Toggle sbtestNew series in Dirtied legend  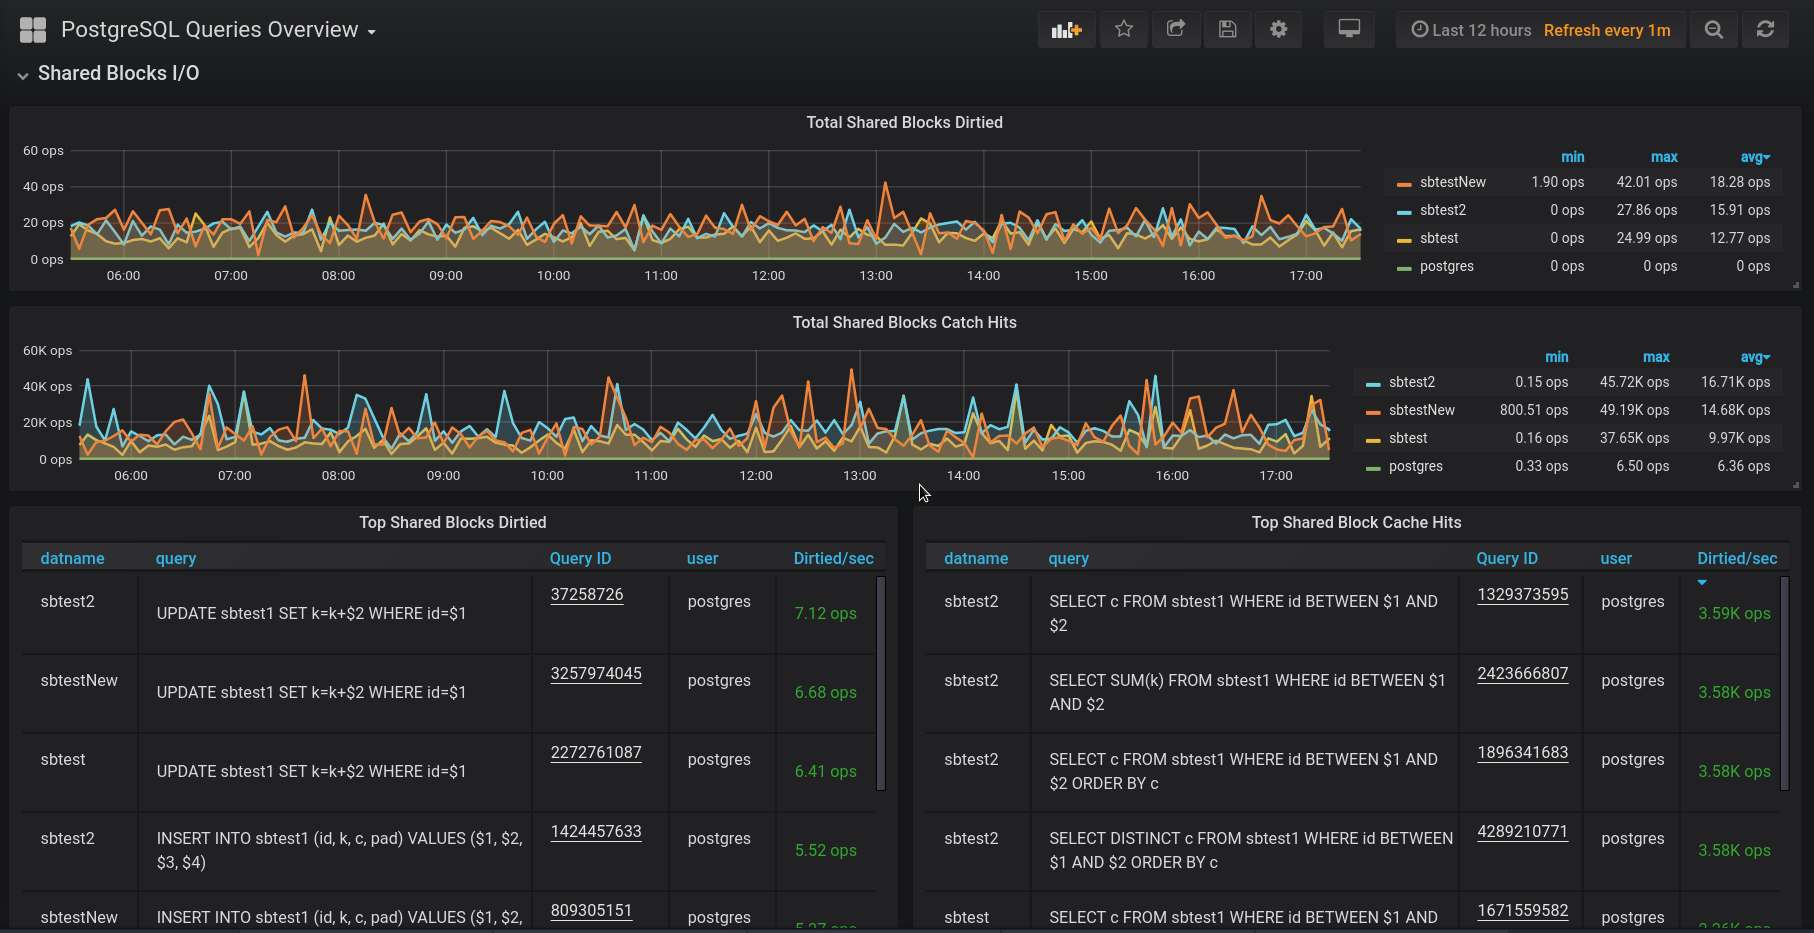[x=1452, y=182]
